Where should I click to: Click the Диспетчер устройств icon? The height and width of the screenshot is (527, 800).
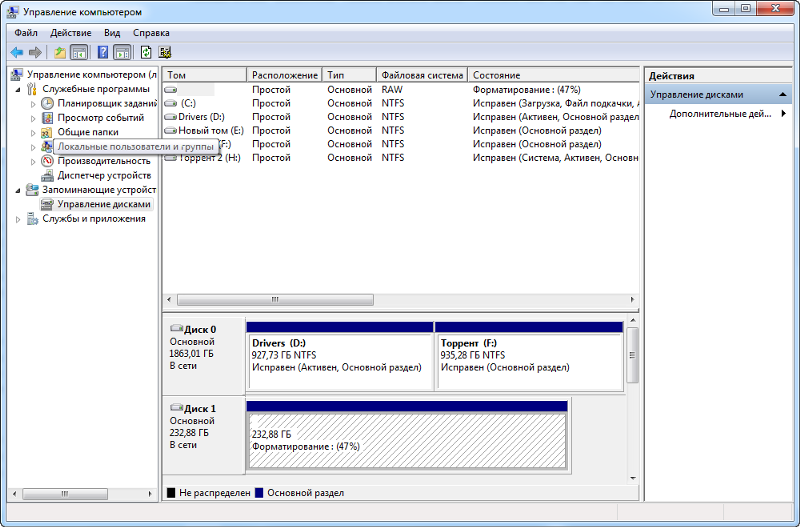click(47, 175)
